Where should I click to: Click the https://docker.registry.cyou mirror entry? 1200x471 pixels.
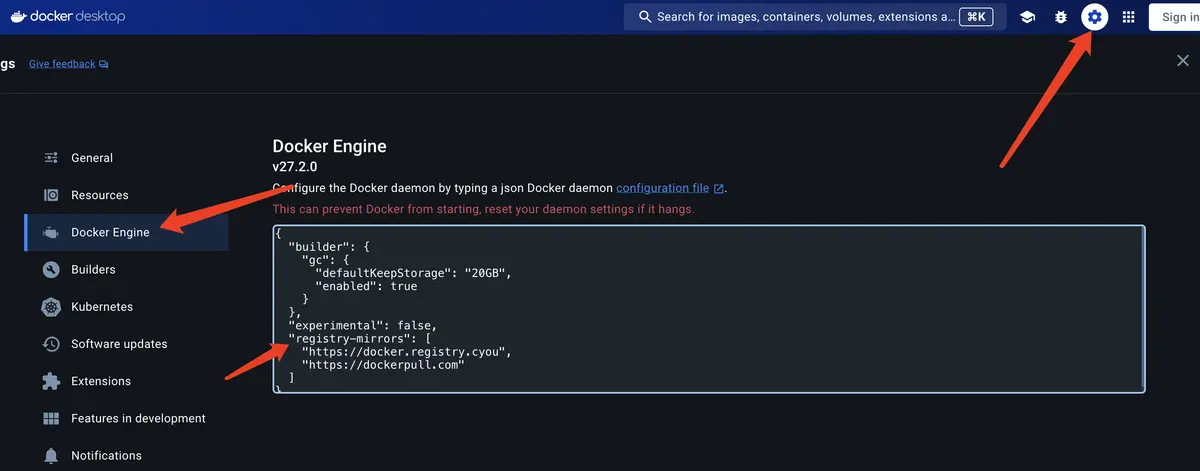coord(407,352)
